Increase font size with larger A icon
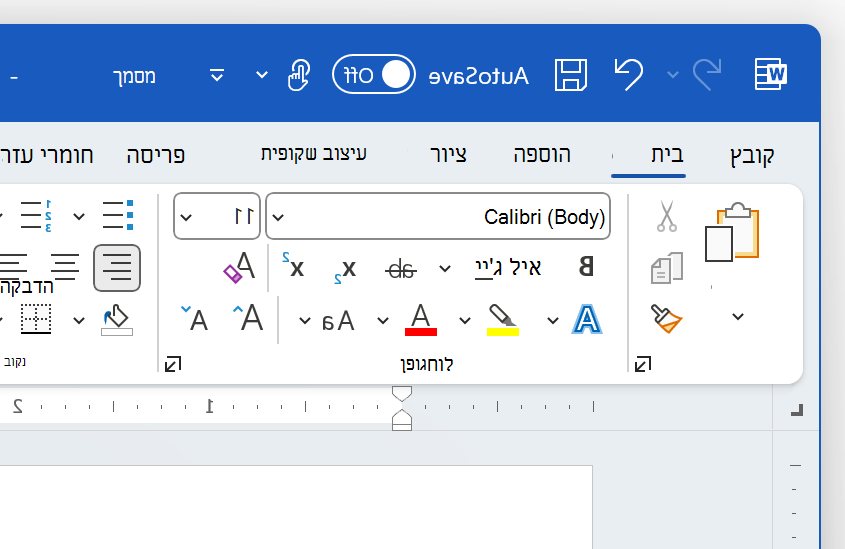The width and height of the screenshot is (845, 549). (x=248, y=318)
